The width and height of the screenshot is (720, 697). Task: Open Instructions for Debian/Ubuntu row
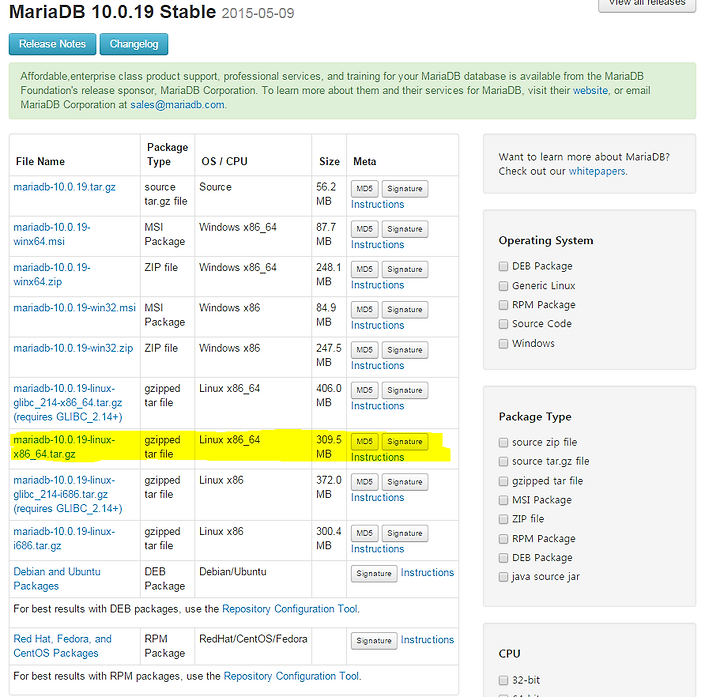[x=427, y=573]
